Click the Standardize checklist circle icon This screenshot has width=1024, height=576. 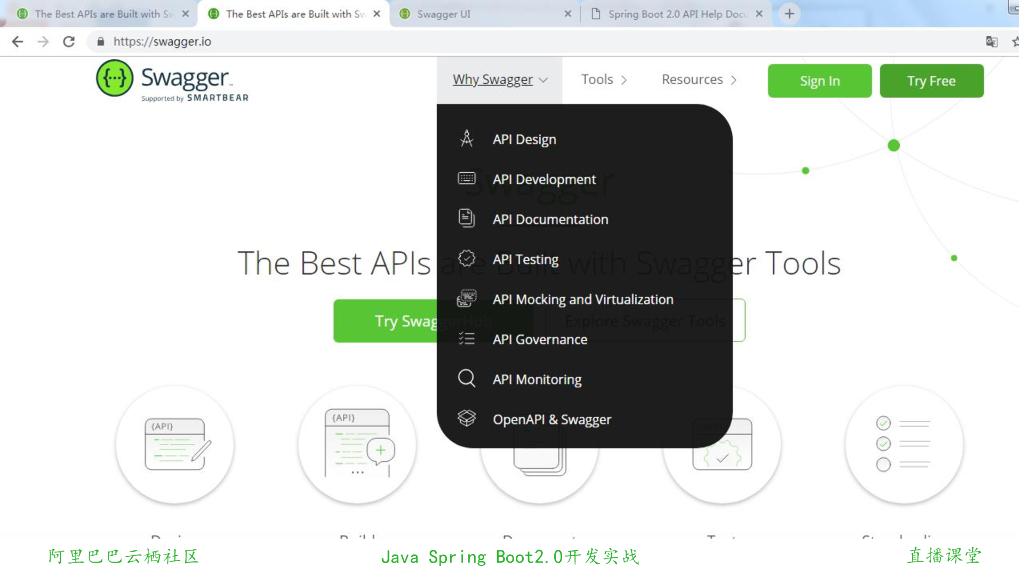(904, 445)
